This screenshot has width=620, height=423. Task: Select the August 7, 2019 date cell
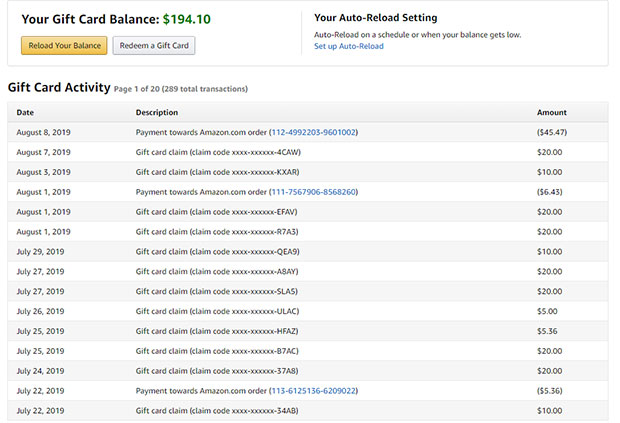point(43,152)
